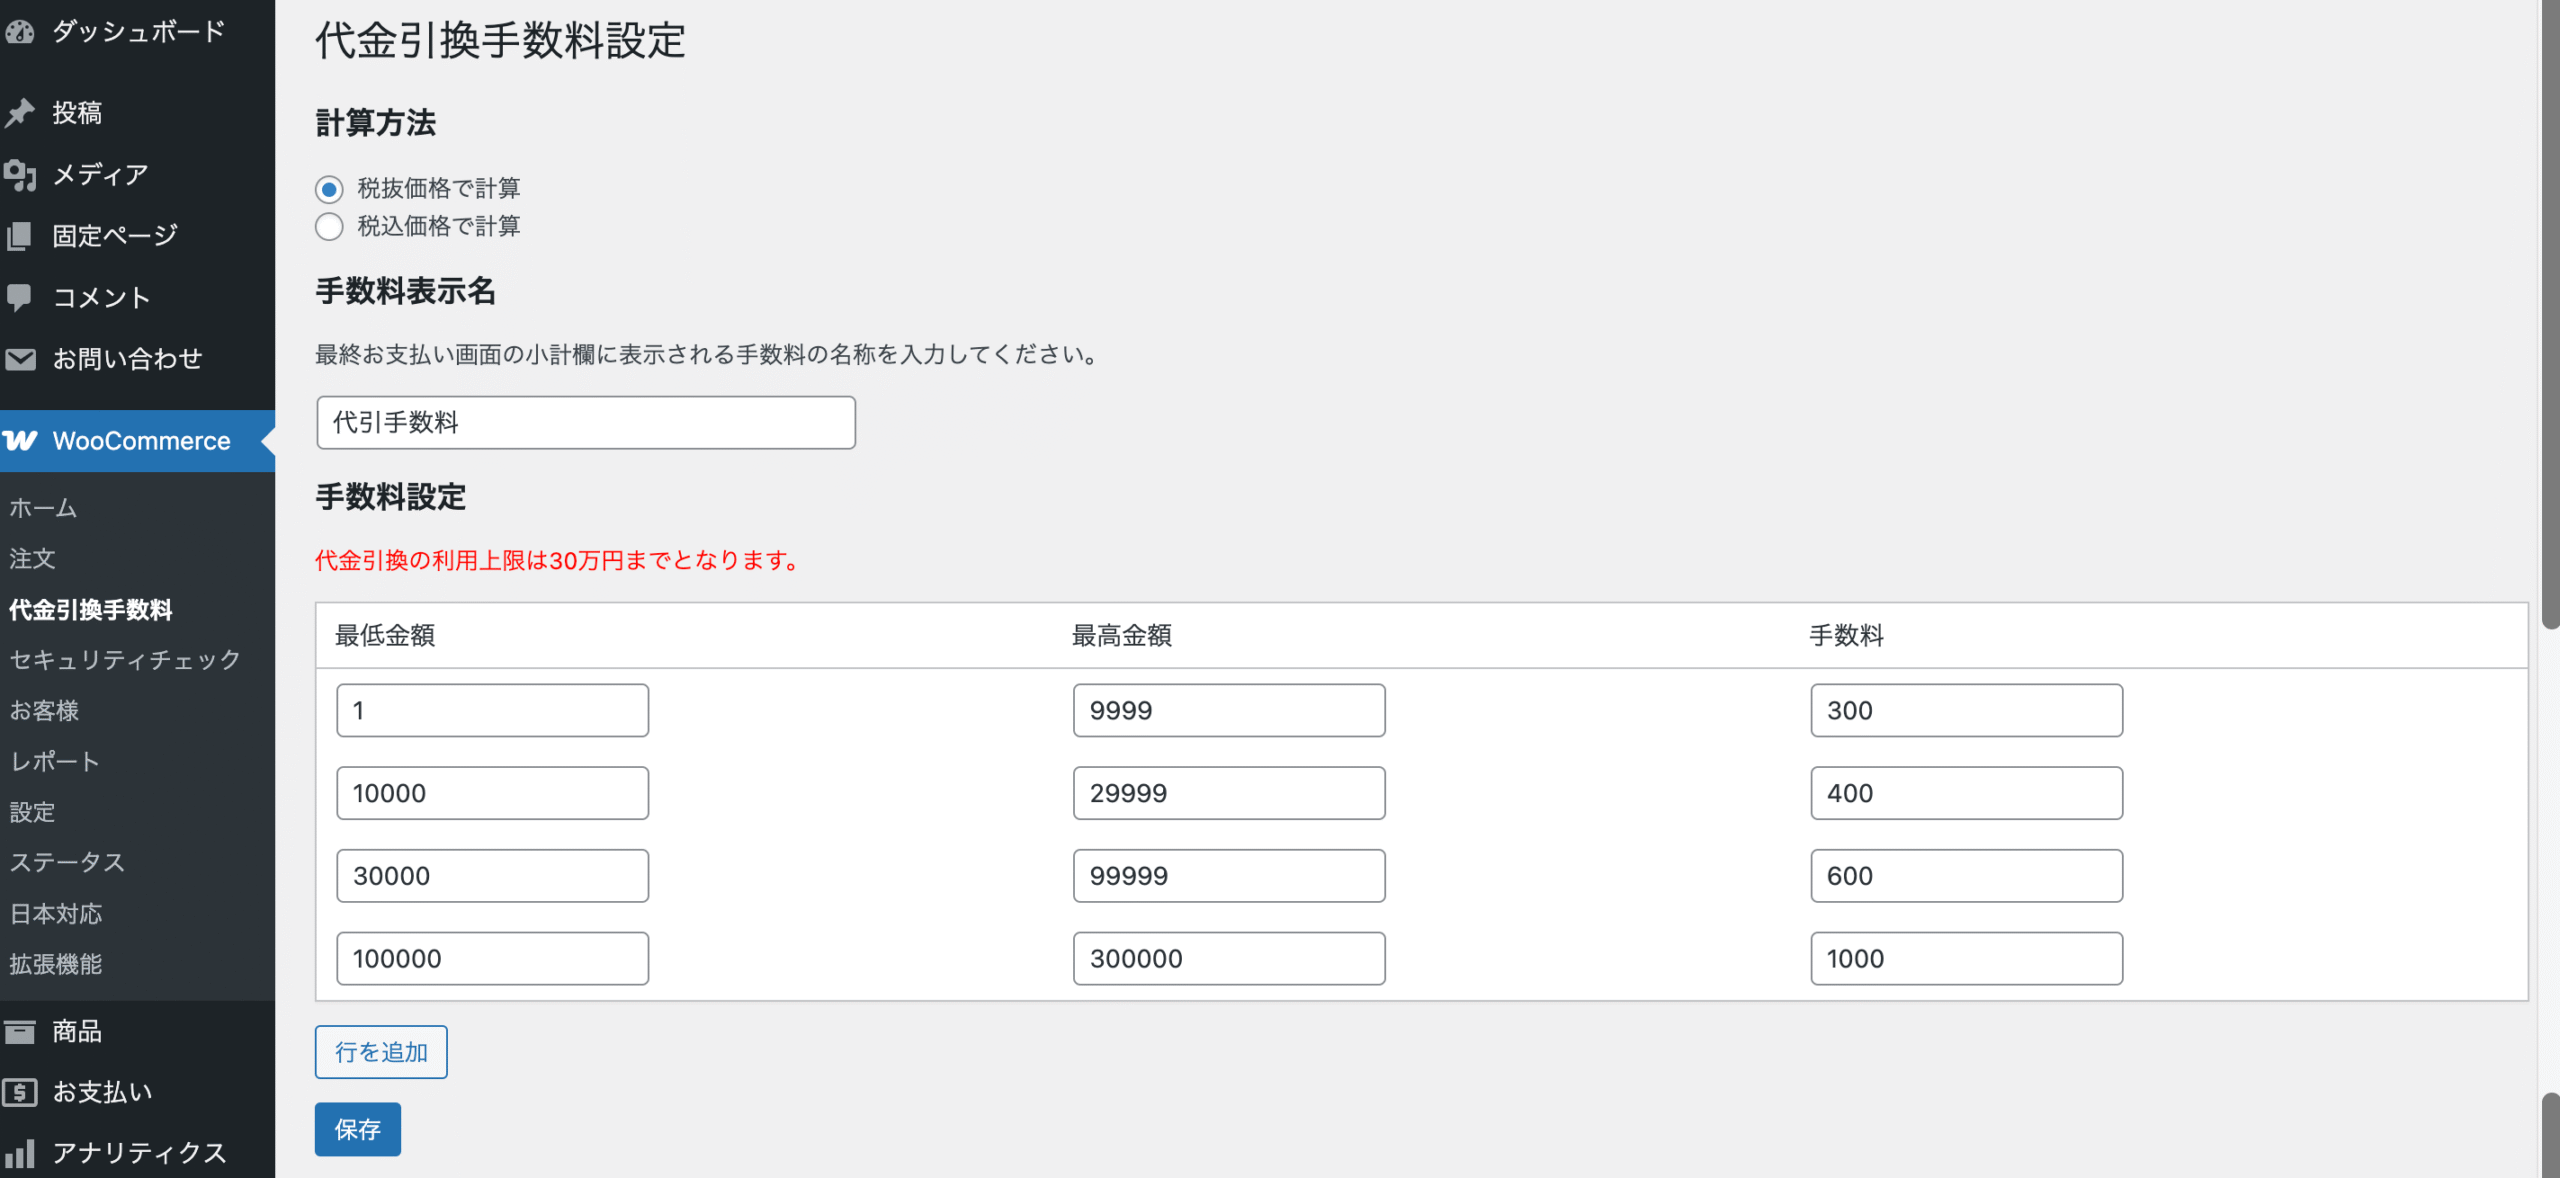The width and height of the screenshot is (2560, 1178).
Task: Open メディア in the sidebar
Action: 138,175
